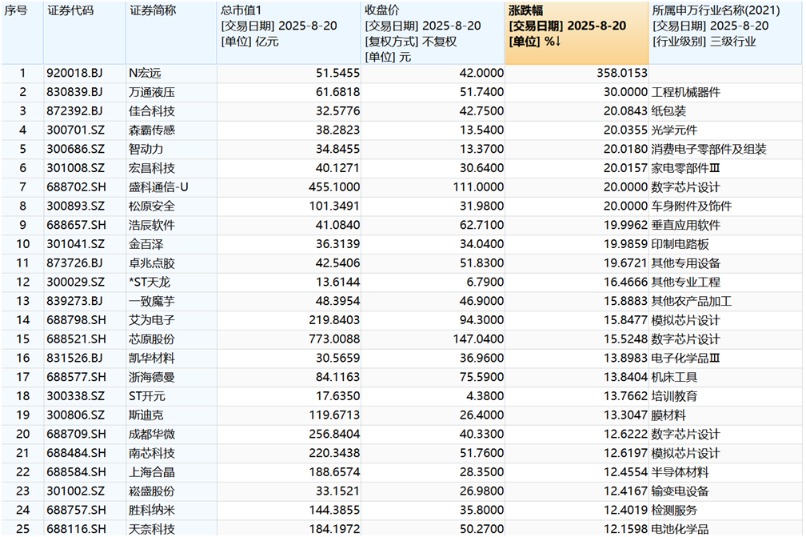
Task: Click industry cell 培训教育
Action: 674,396
